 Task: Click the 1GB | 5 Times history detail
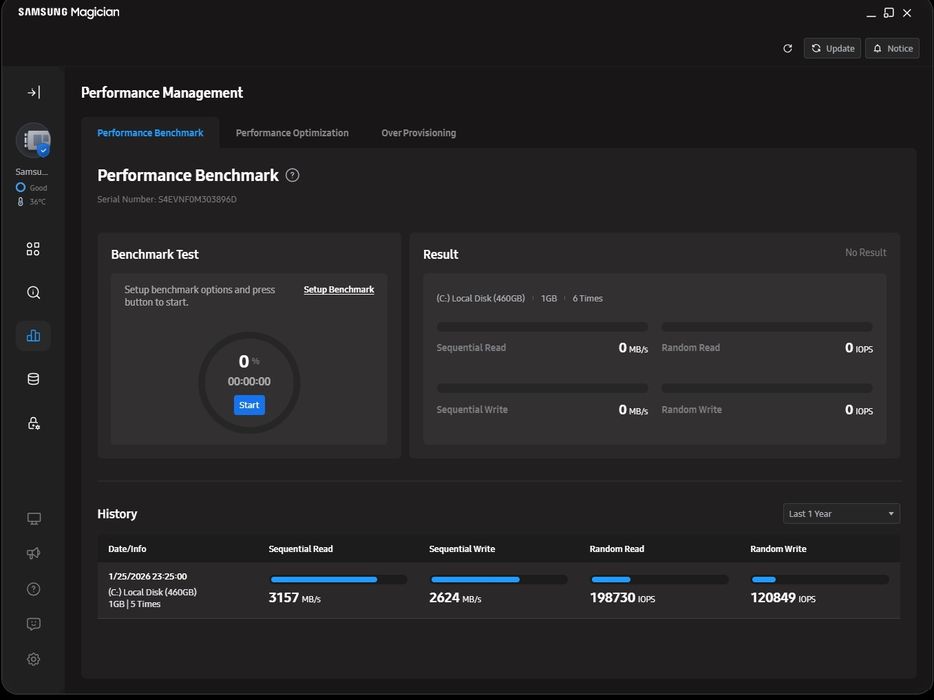click(x=134, y=603)
